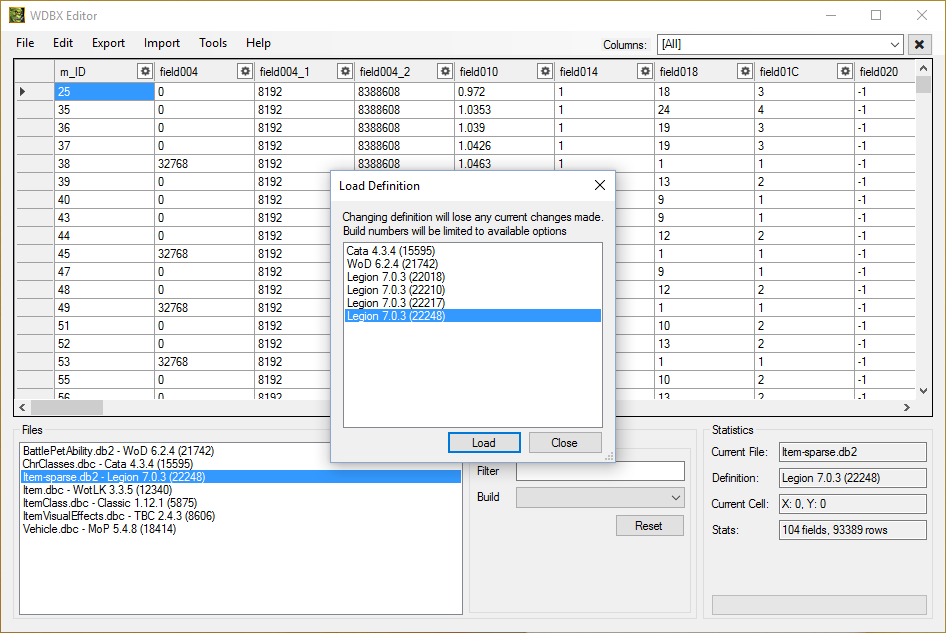This screenshot has height=633, width=946.
Task: Open the Export menu
Action: click(107, 43)
